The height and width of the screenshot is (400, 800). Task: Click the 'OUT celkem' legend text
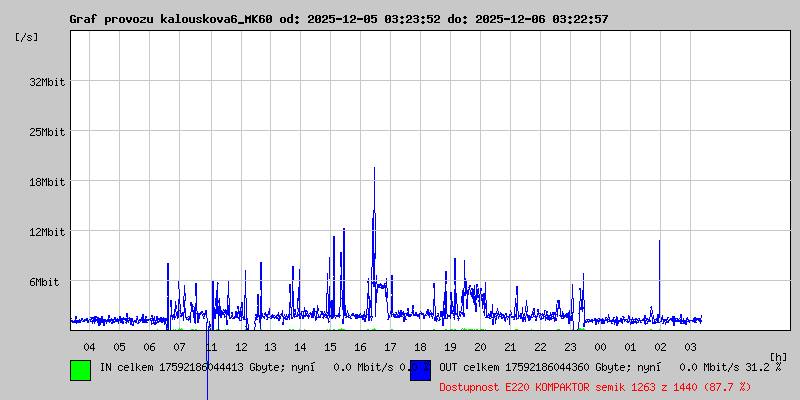pyautogui.click(x=468, y=368)
